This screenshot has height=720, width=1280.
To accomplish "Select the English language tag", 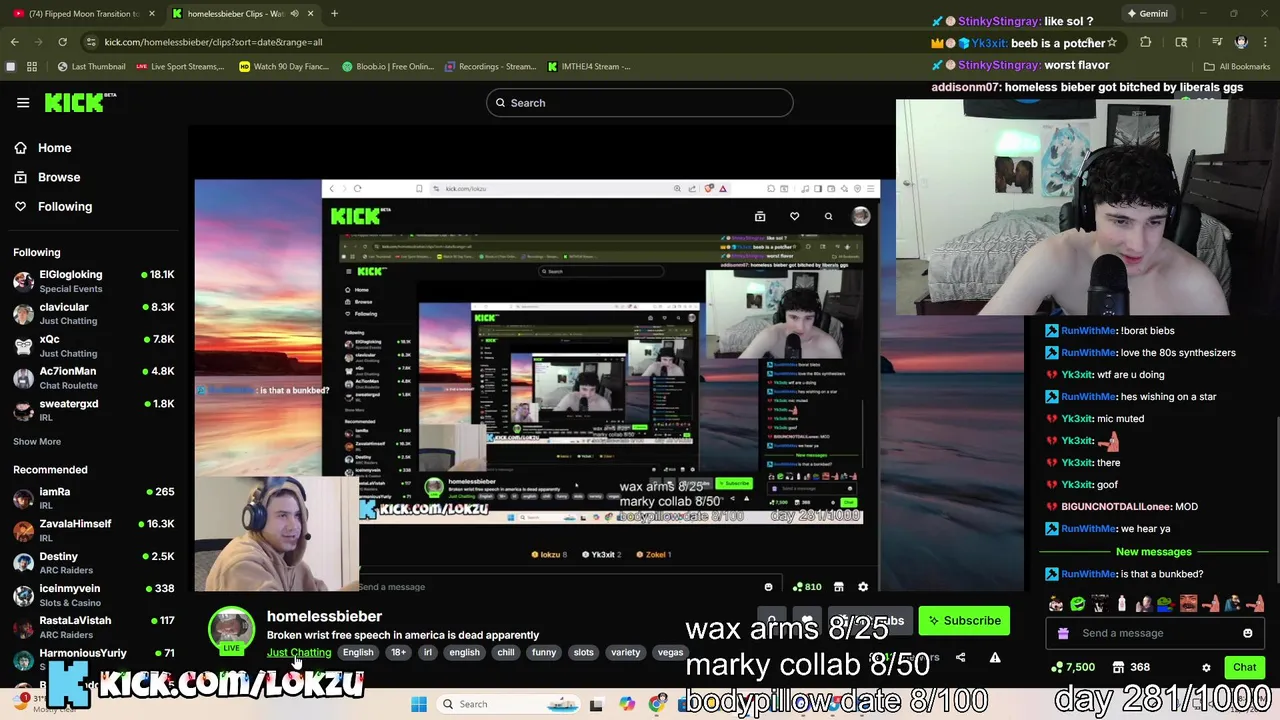I will point(358,652).
